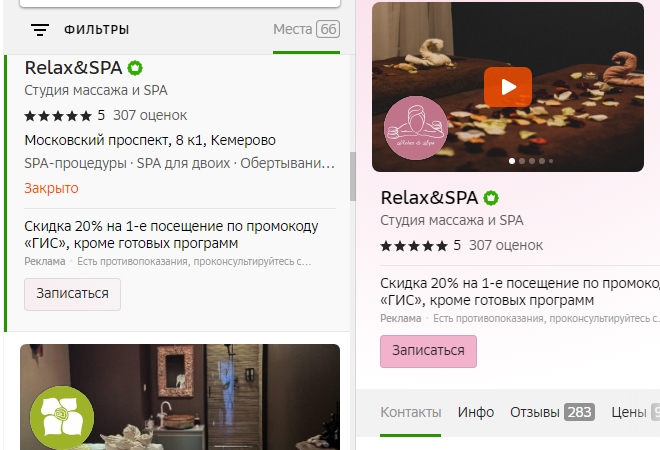Switch to the Инфо tab
Screen dimensions: 660x450
(476, 412)
